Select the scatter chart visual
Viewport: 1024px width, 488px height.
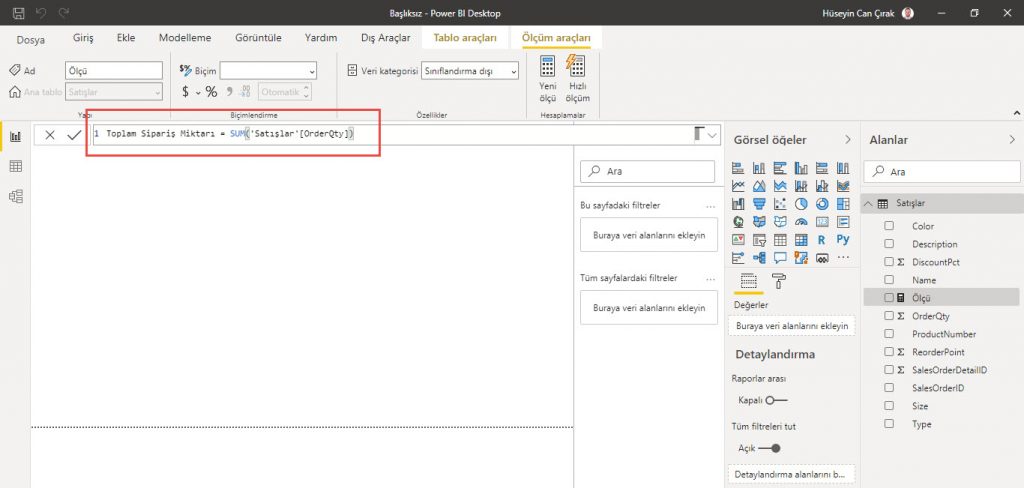[780, 204]
